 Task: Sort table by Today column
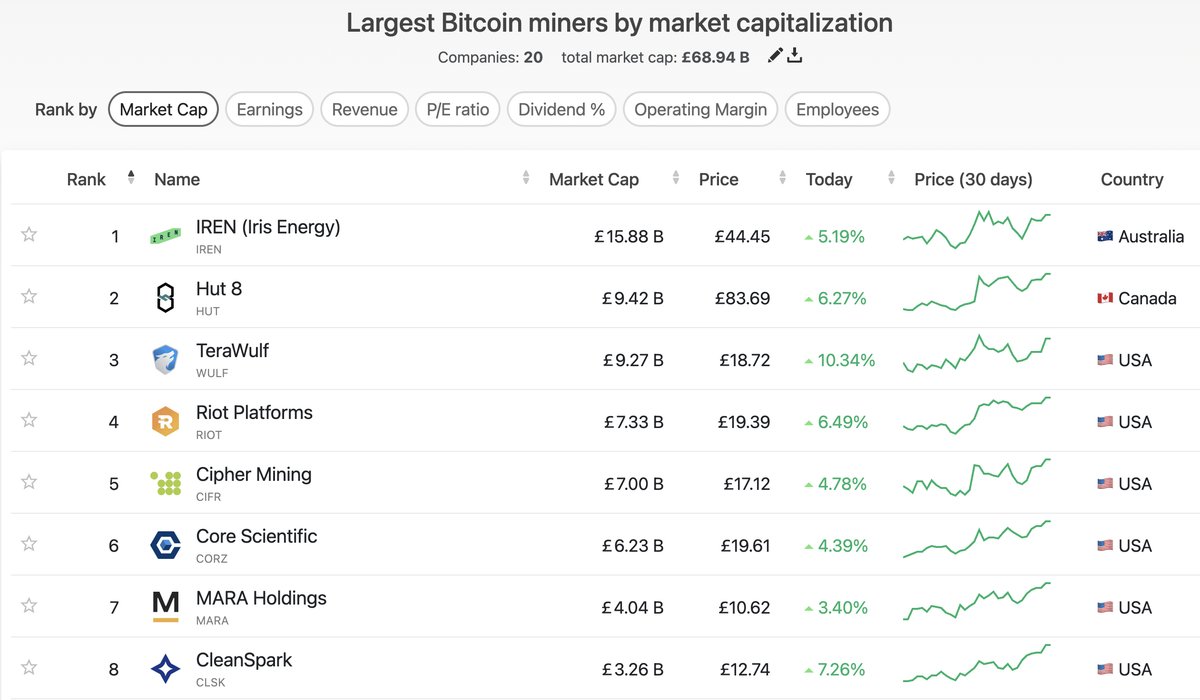(829, 180)
